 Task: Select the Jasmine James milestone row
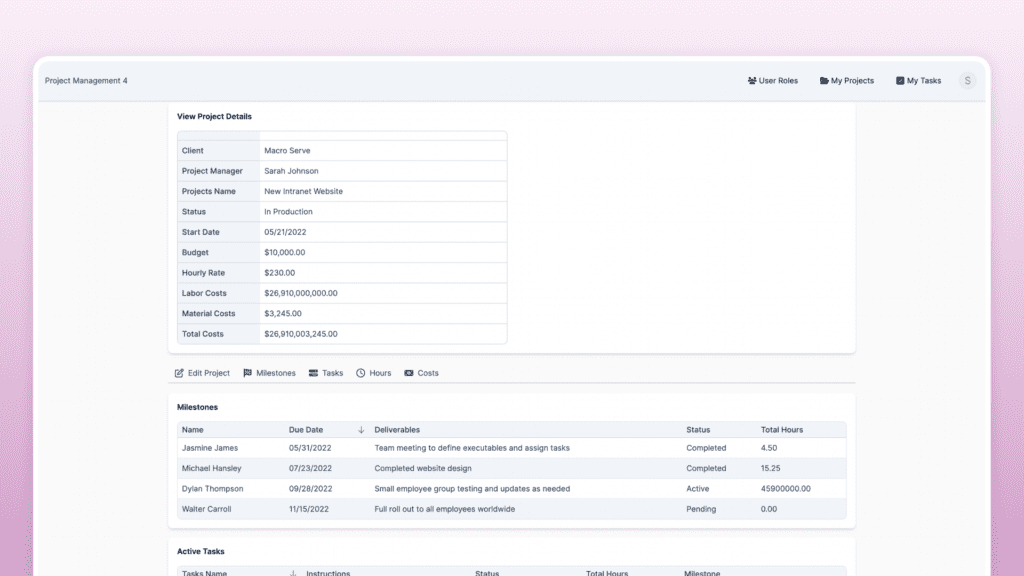[212, 448]
